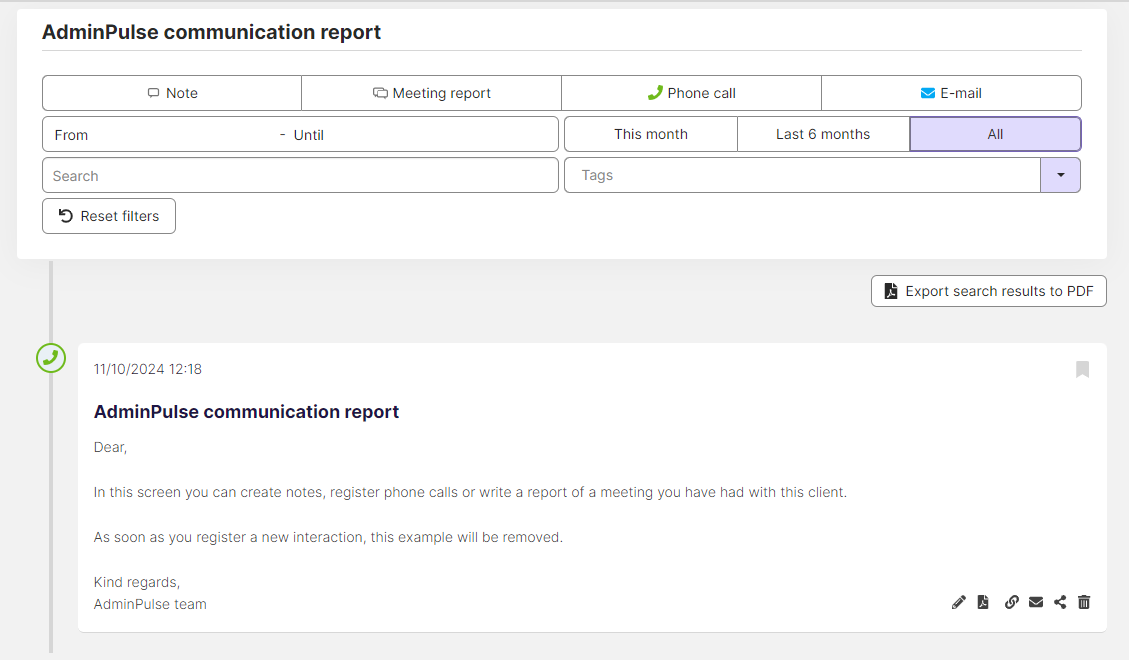
Task: Send entry via the envelope icon
Action: (1036, 602)
